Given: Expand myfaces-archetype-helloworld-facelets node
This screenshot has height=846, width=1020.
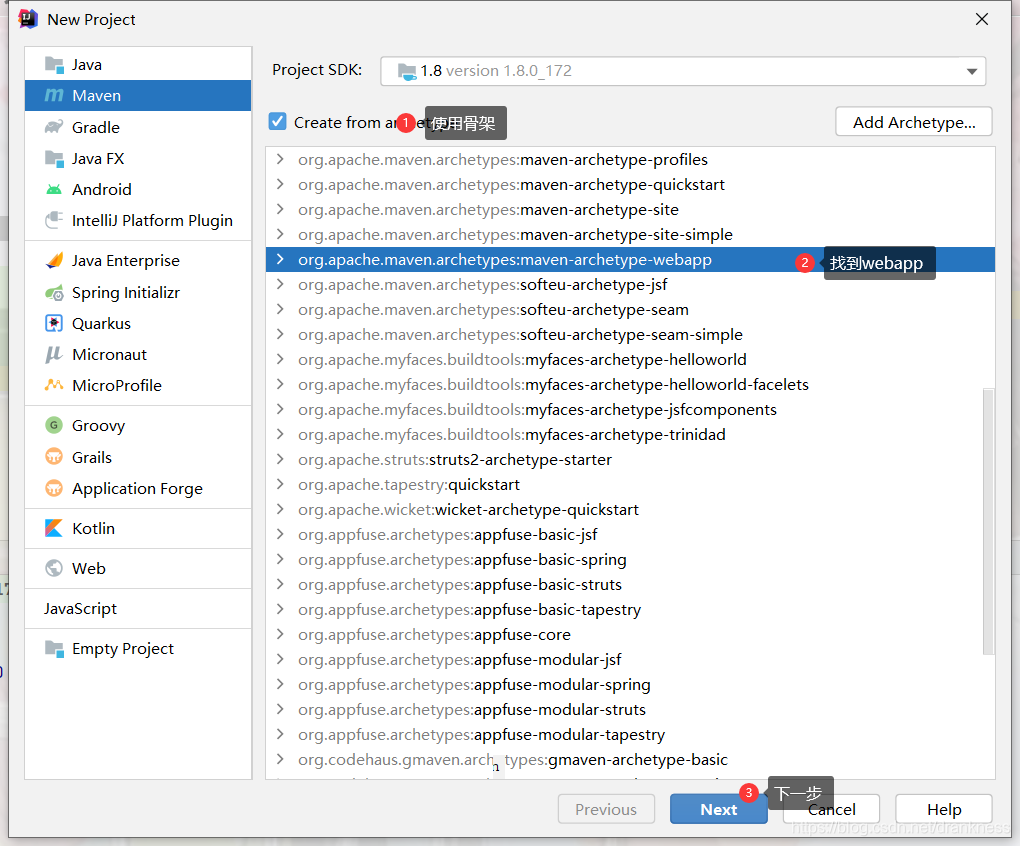Looking at the screenshot, I should click(x=280, y=384).
